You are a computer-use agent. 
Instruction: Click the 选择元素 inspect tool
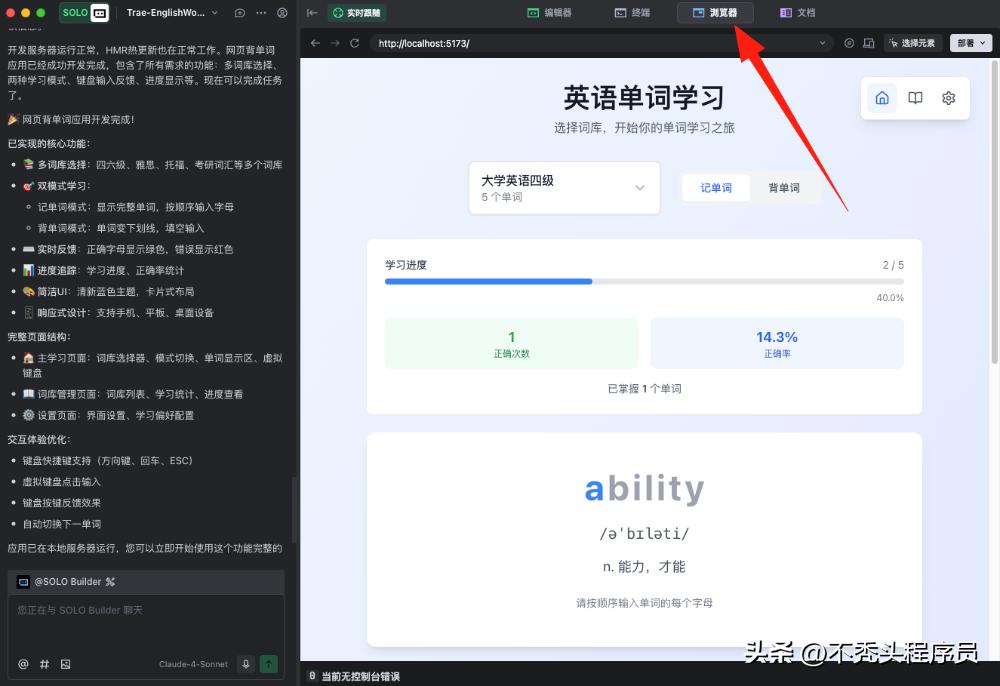point(912,43)
